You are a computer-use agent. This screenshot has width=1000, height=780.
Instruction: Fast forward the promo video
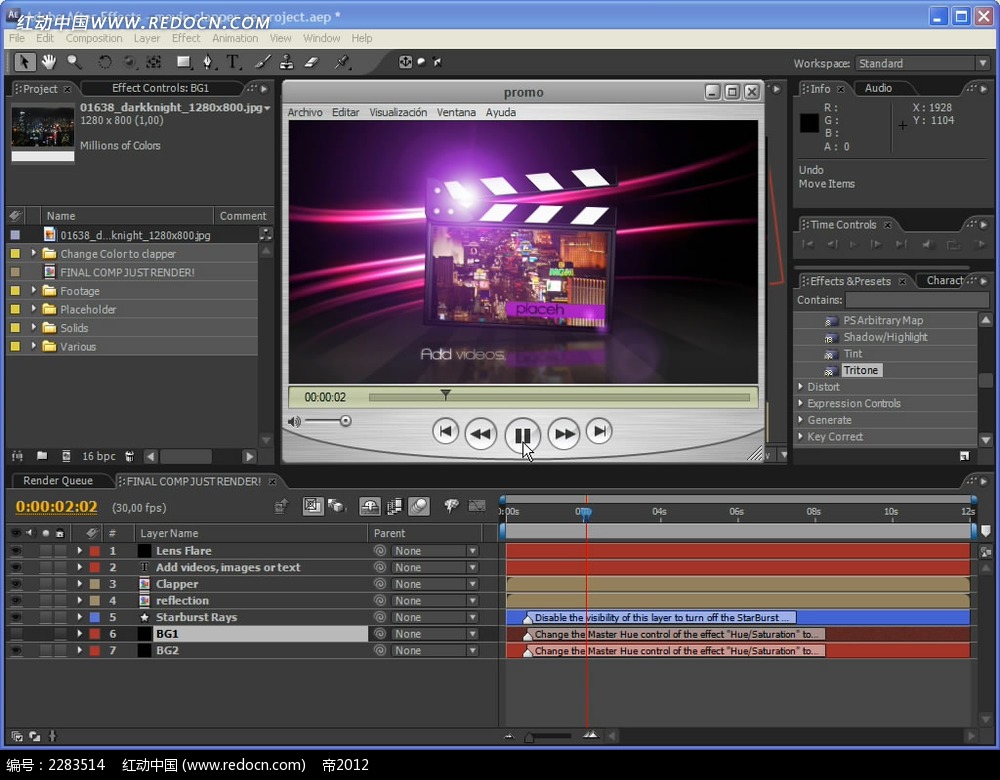coord(564,434)
